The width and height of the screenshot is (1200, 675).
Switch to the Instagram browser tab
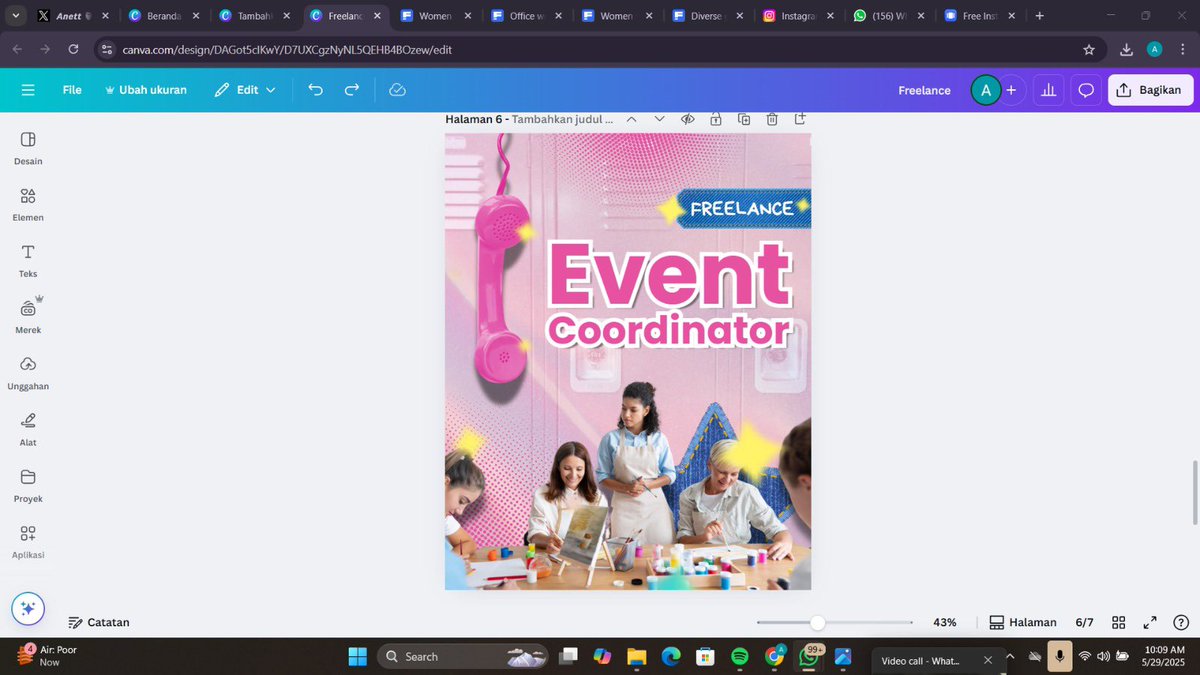coord(795,15)
